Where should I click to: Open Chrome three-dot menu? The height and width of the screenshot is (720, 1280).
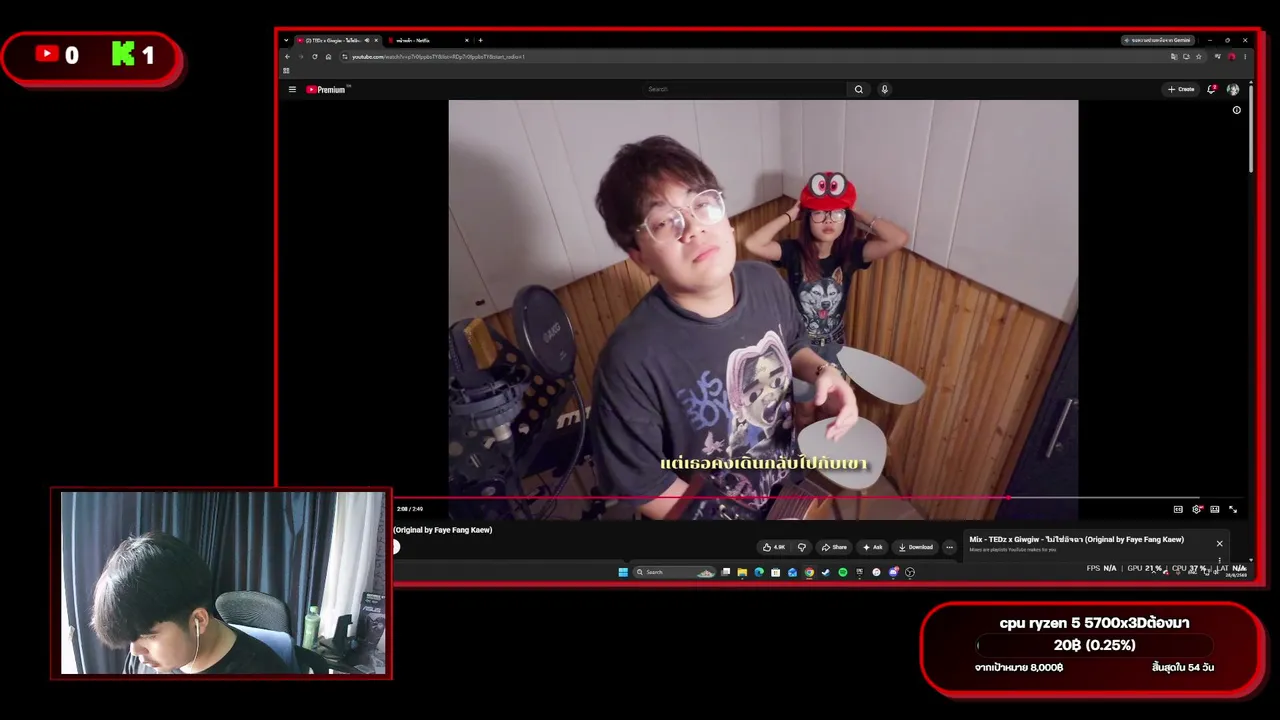click(x=1245, y=57)
